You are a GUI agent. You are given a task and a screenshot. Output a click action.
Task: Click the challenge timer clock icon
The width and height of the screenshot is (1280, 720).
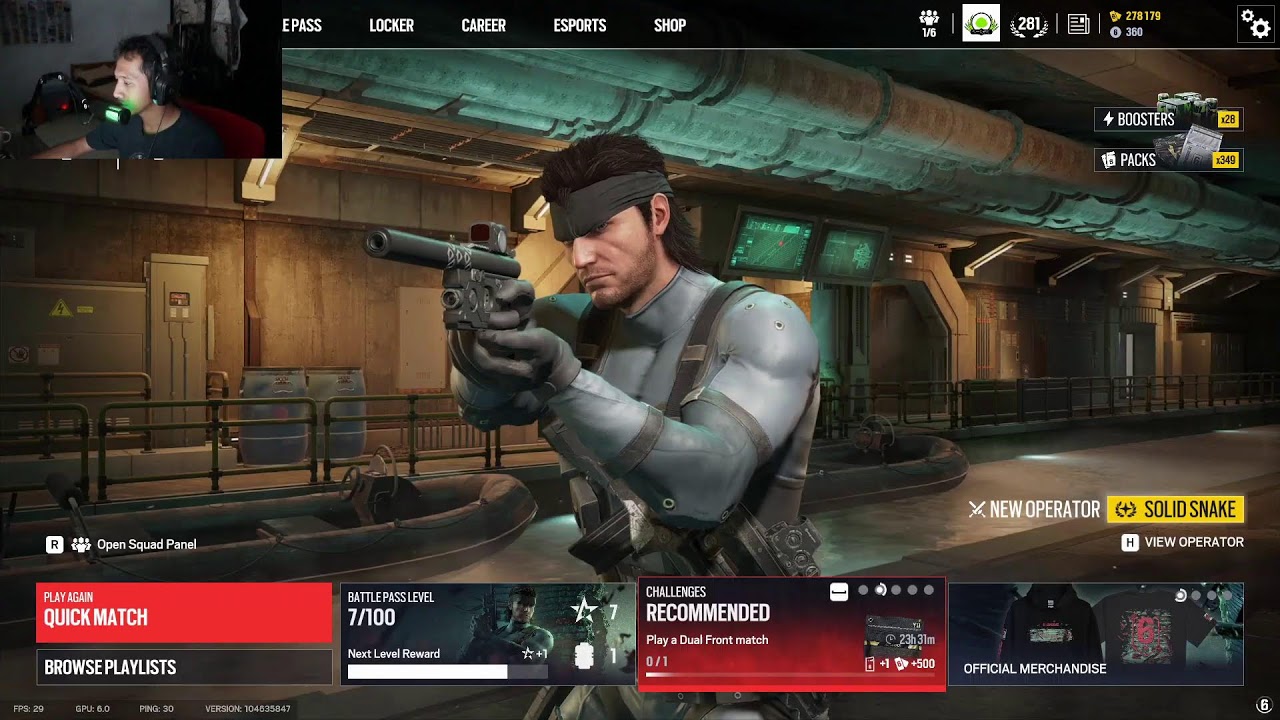click(x=891, y=640)
